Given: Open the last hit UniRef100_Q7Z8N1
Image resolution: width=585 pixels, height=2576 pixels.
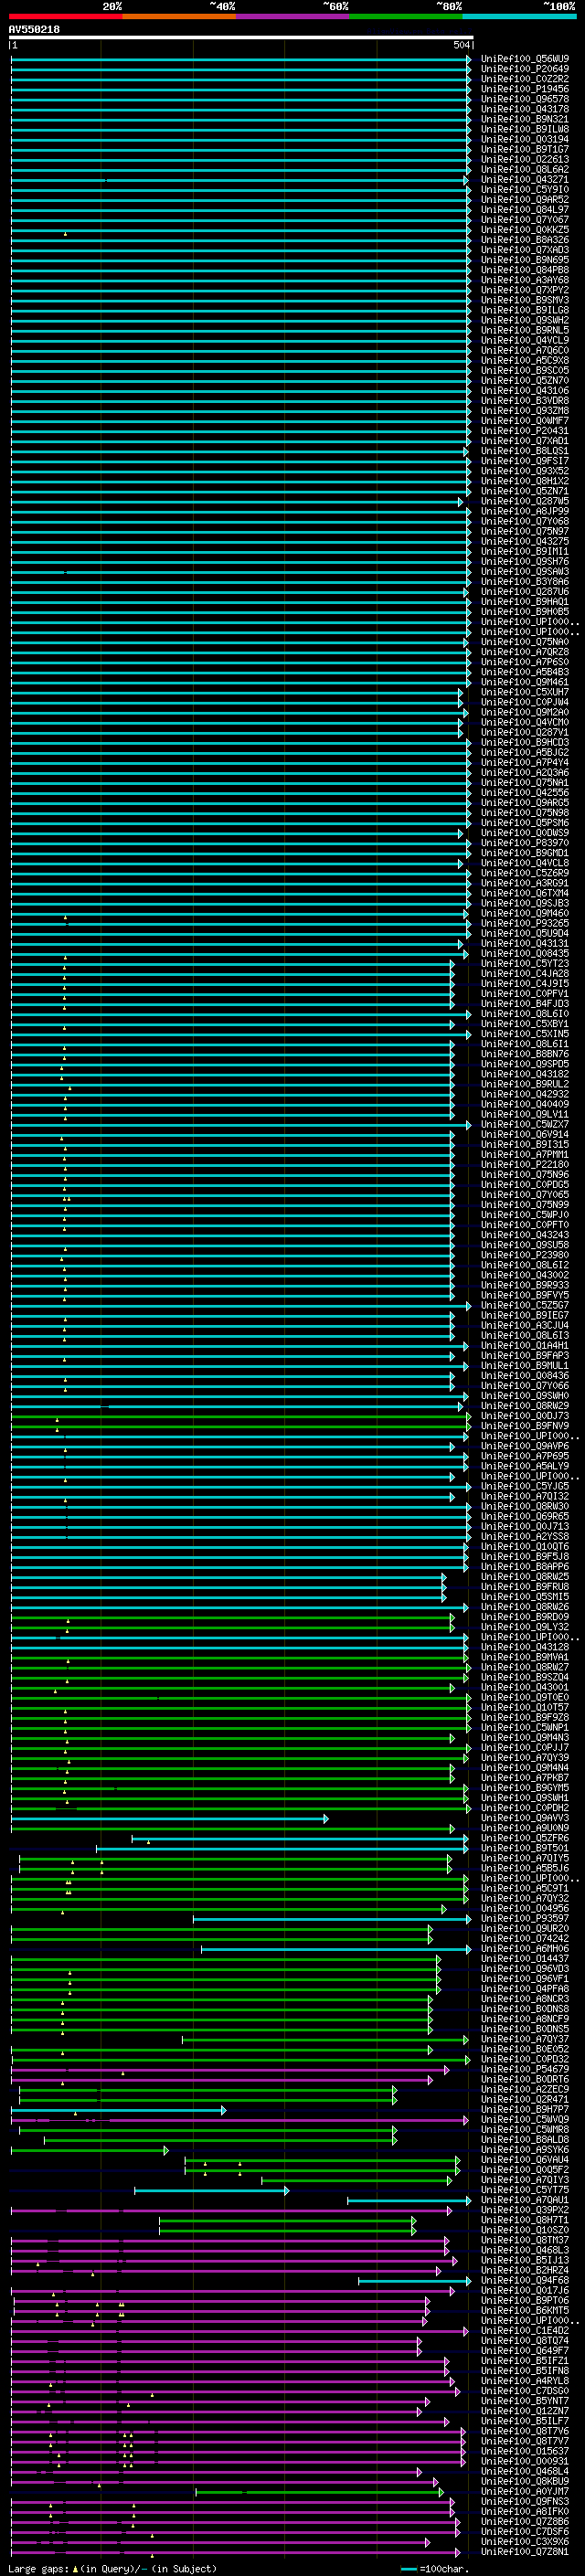Looking at the screenshot, I should (x=525, y=2552).
